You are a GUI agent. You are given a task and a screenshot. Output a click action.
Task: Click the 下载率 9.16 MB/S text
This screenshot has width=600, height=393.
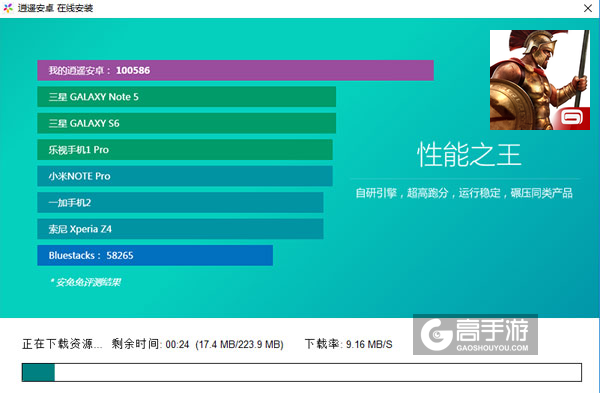[x=348, y=344]
